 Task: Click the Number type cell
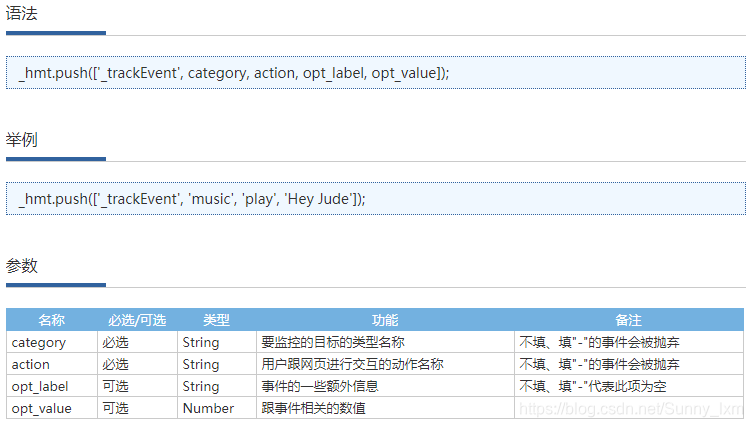(217, 408)
